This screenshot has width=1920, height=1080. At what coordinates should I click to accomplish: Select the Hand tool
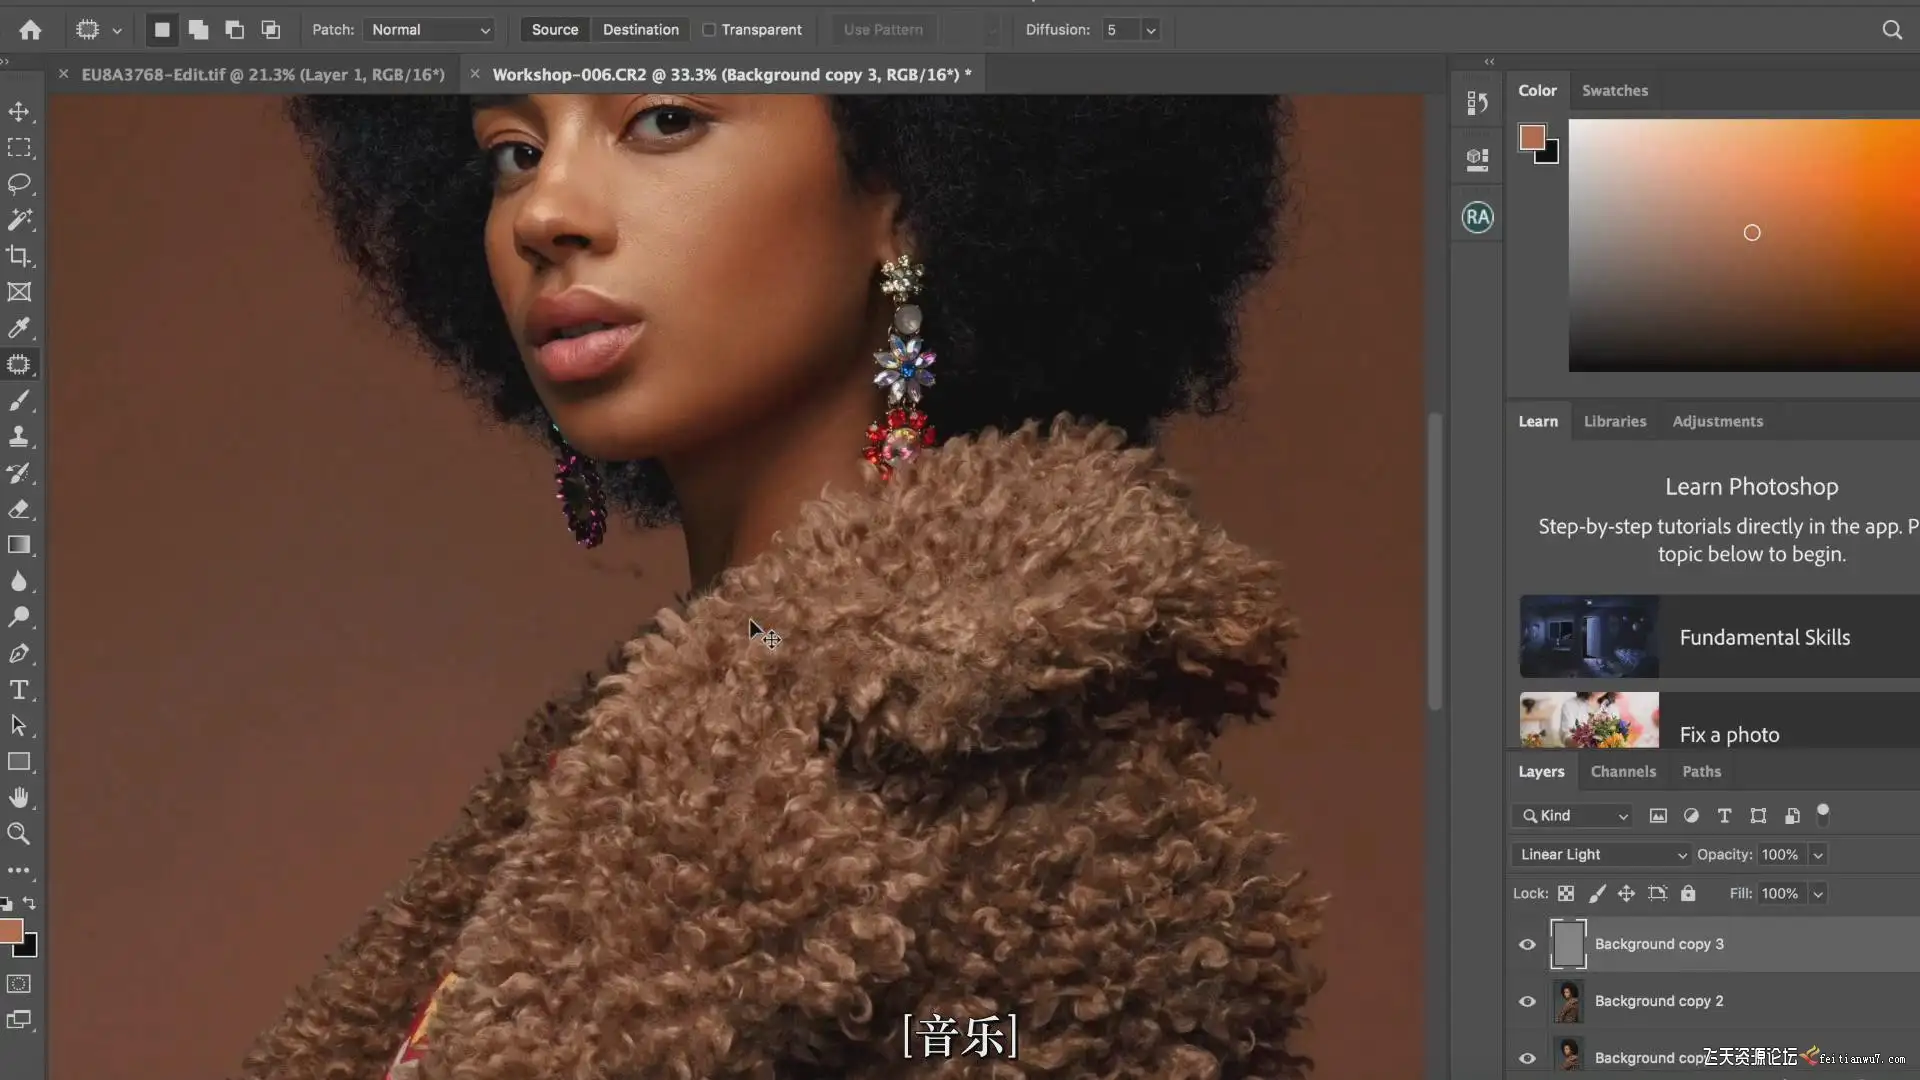tap(19, 798)
